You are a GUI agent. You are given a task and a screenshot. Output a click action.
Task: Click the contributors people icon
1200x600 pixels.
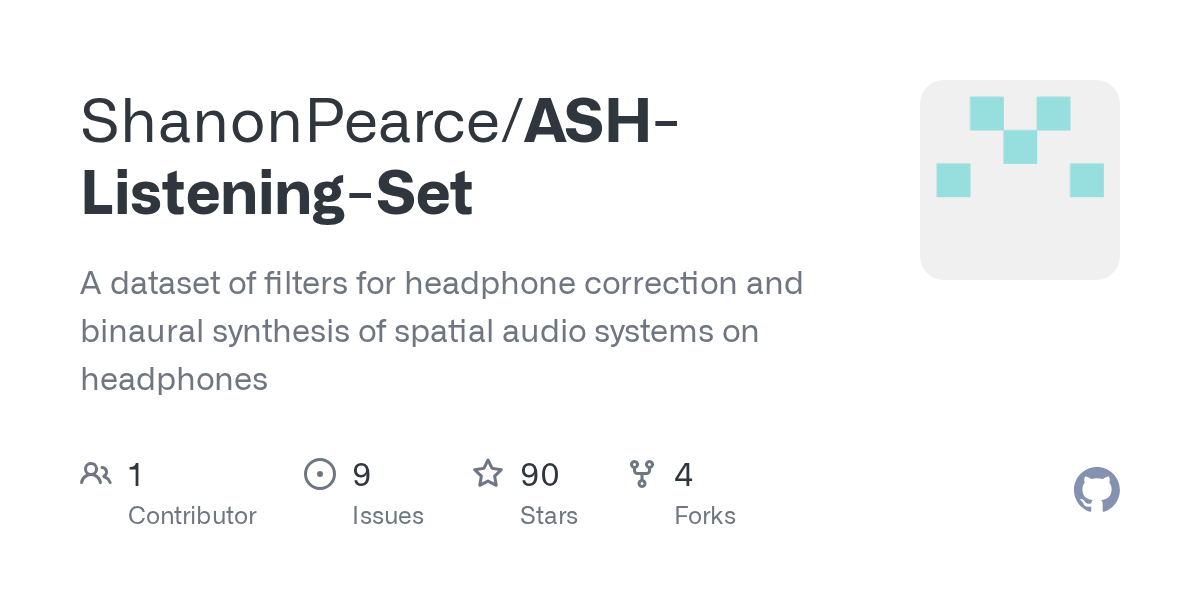96,473
